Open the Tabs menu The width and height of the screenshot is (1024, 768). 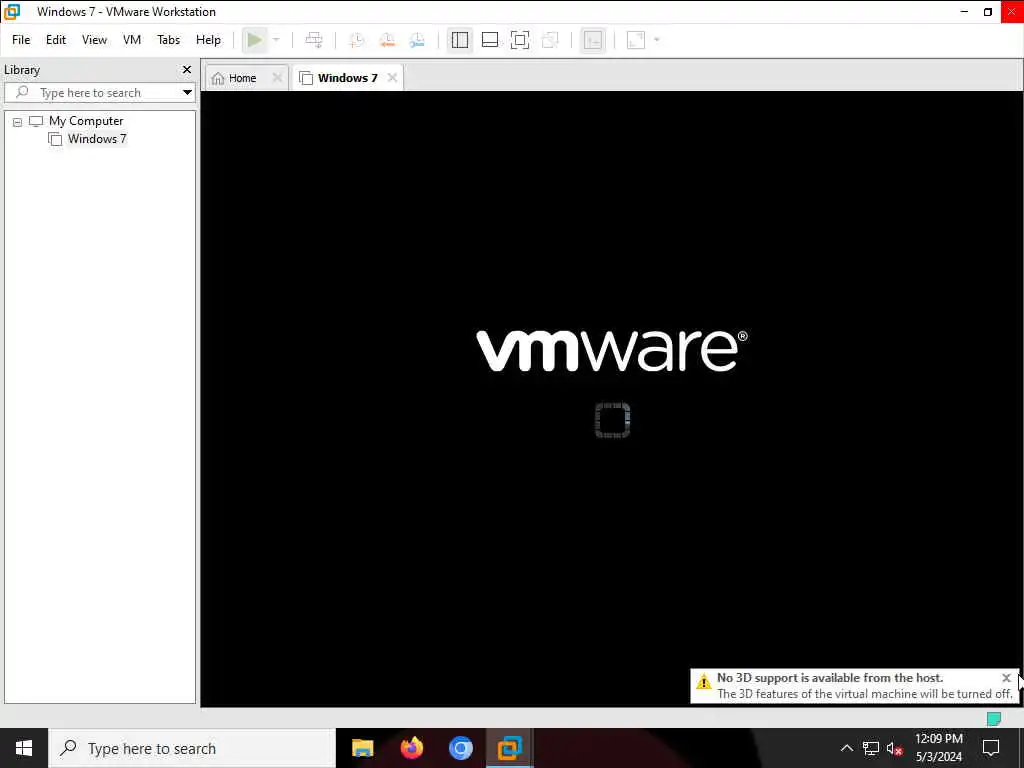[x=168, y=40]
